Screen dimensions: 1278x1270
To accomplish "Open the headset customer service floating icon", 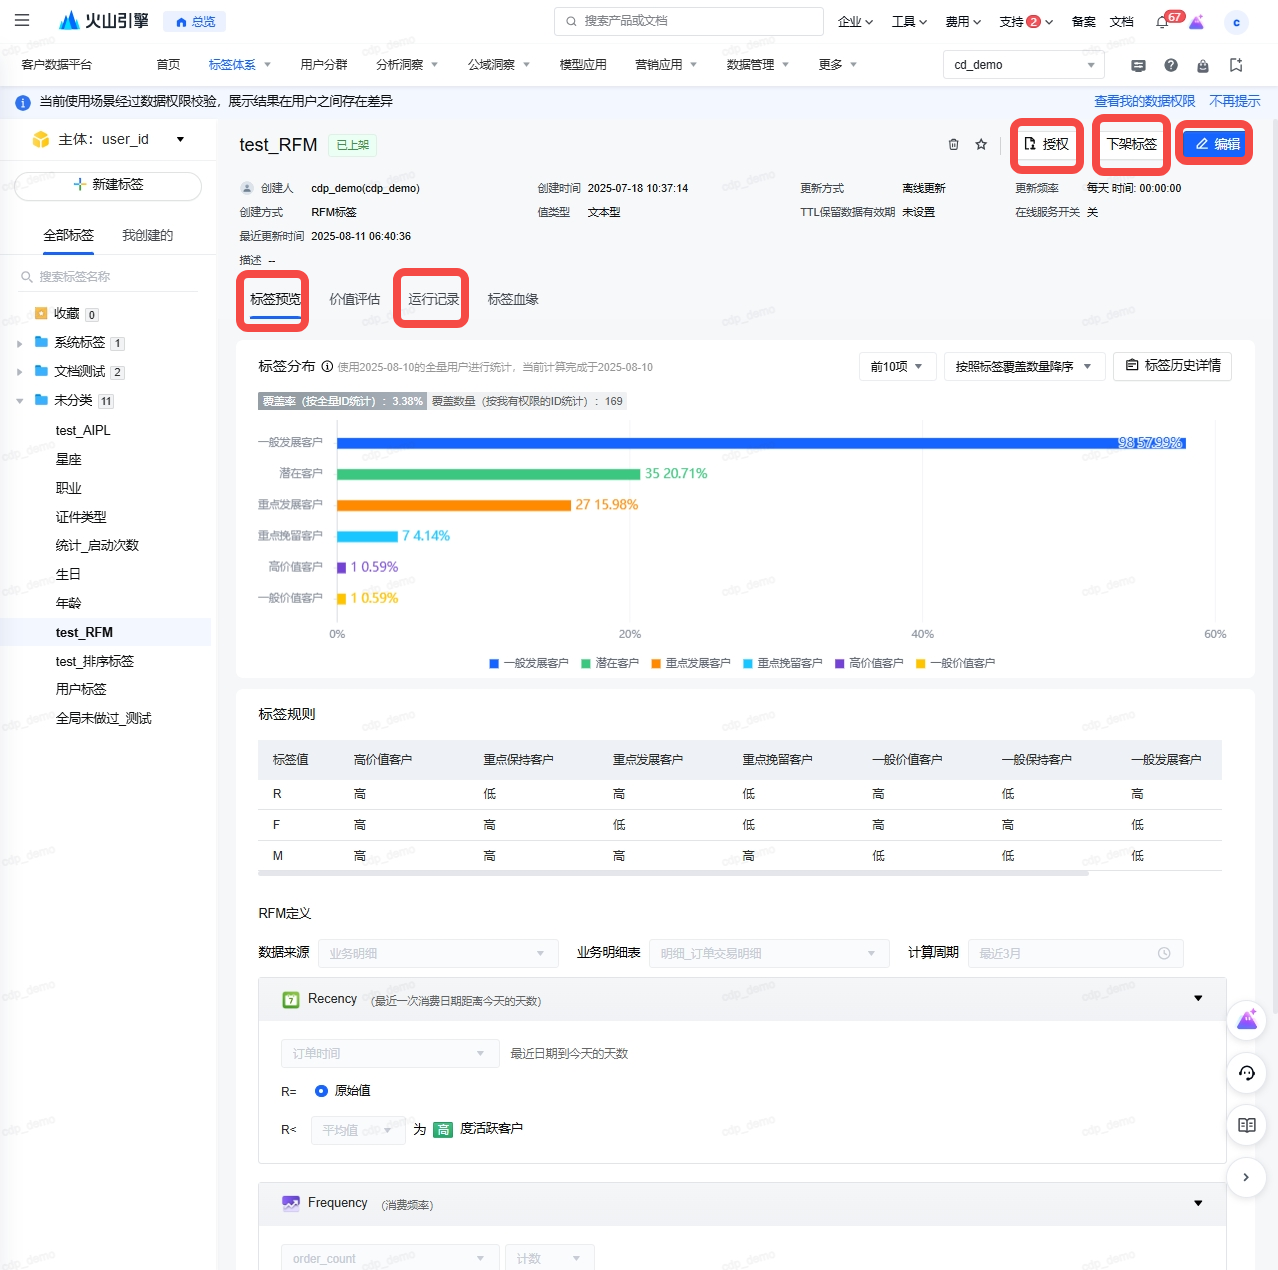I will 1246,1073.
